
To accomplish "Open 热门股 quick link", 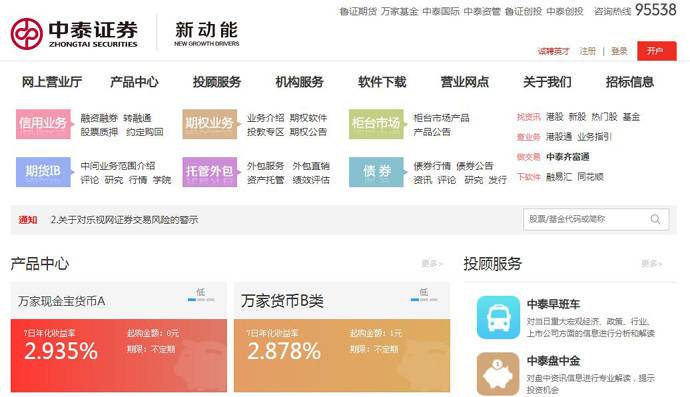I will (604, 117).
